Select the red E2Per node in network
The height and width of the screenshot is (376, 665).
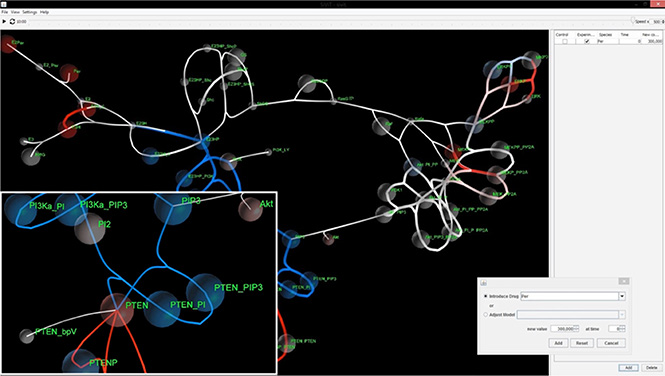[x=8, y=44]
